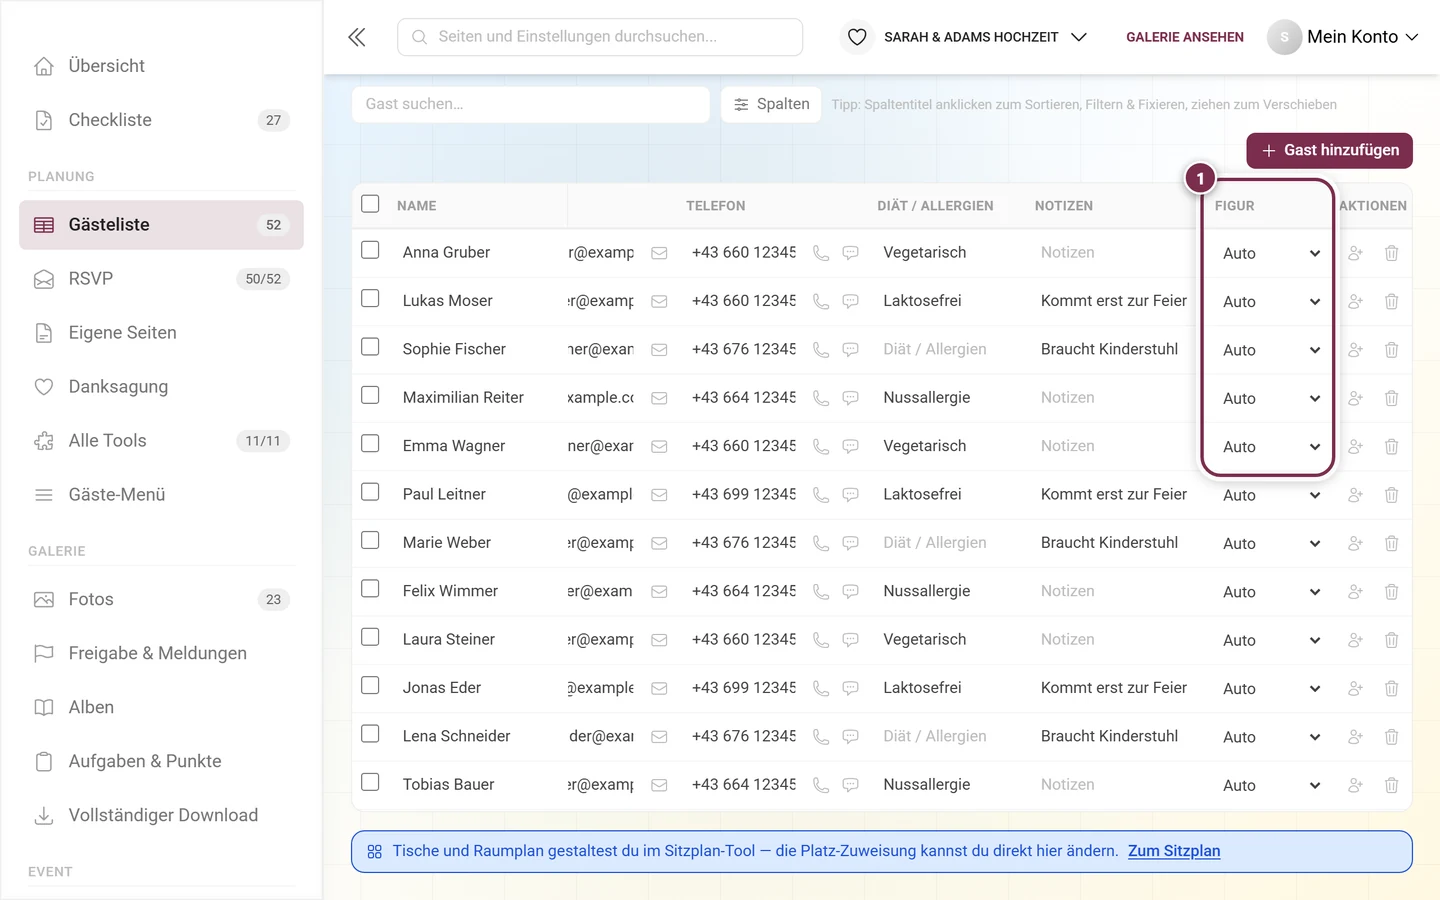Open the Mein Konto account menu

[1343, 37]
